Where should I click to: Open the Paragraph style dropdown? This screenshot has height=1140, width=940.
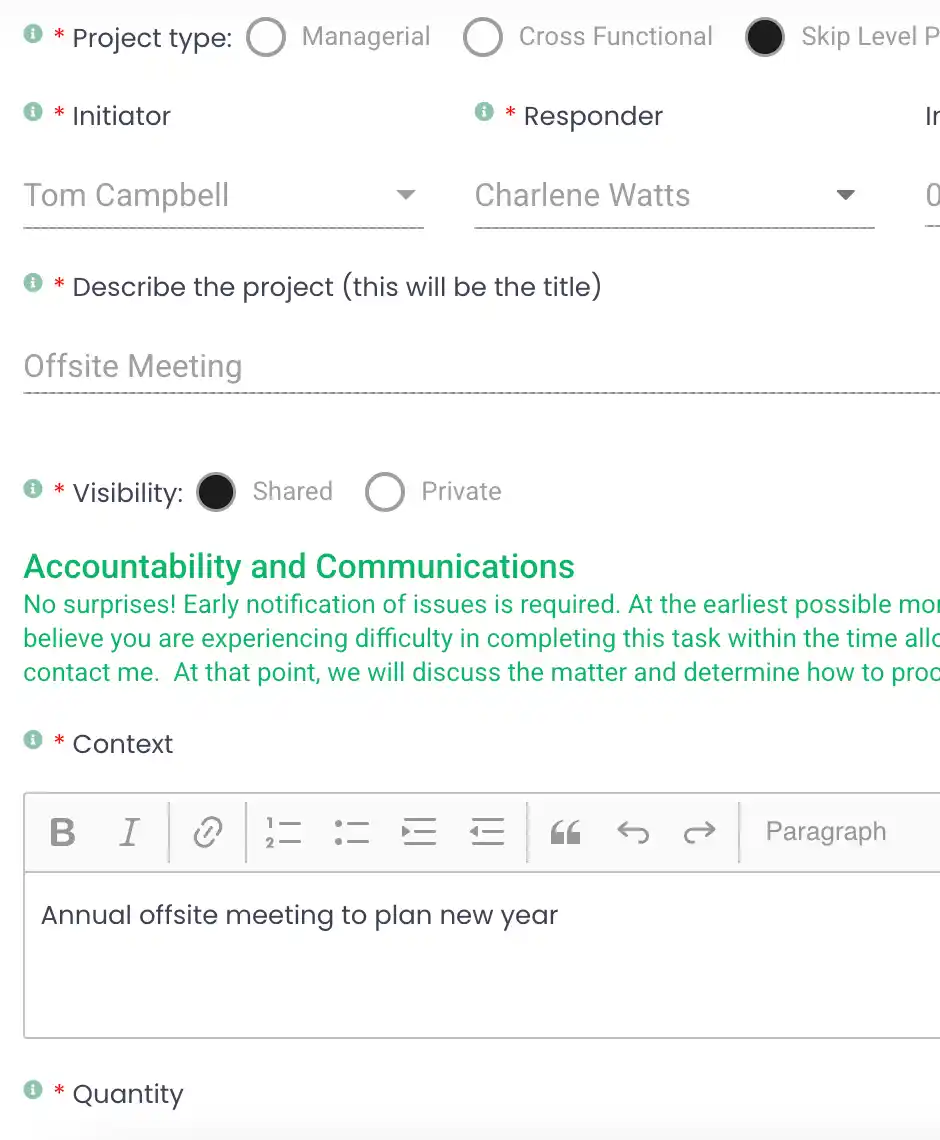825,831
